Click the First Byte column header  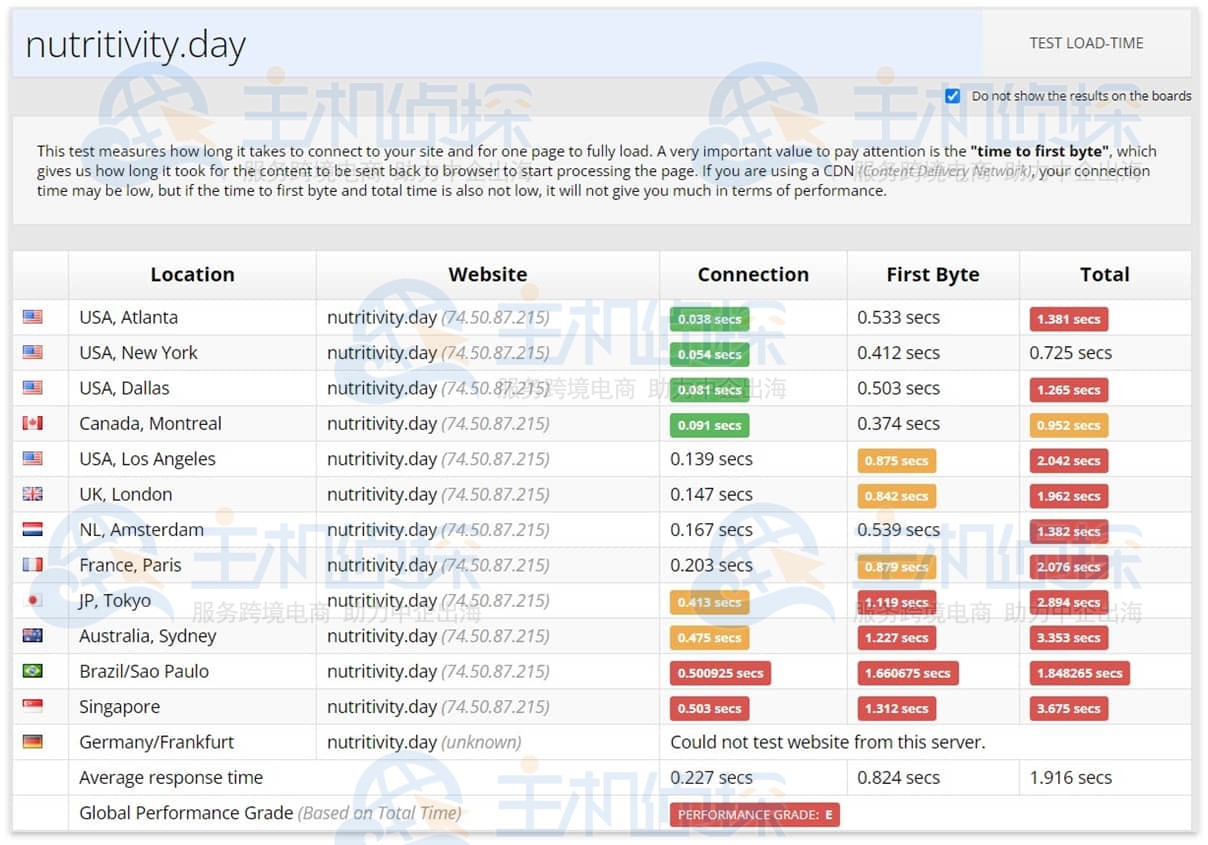point(932,275)
